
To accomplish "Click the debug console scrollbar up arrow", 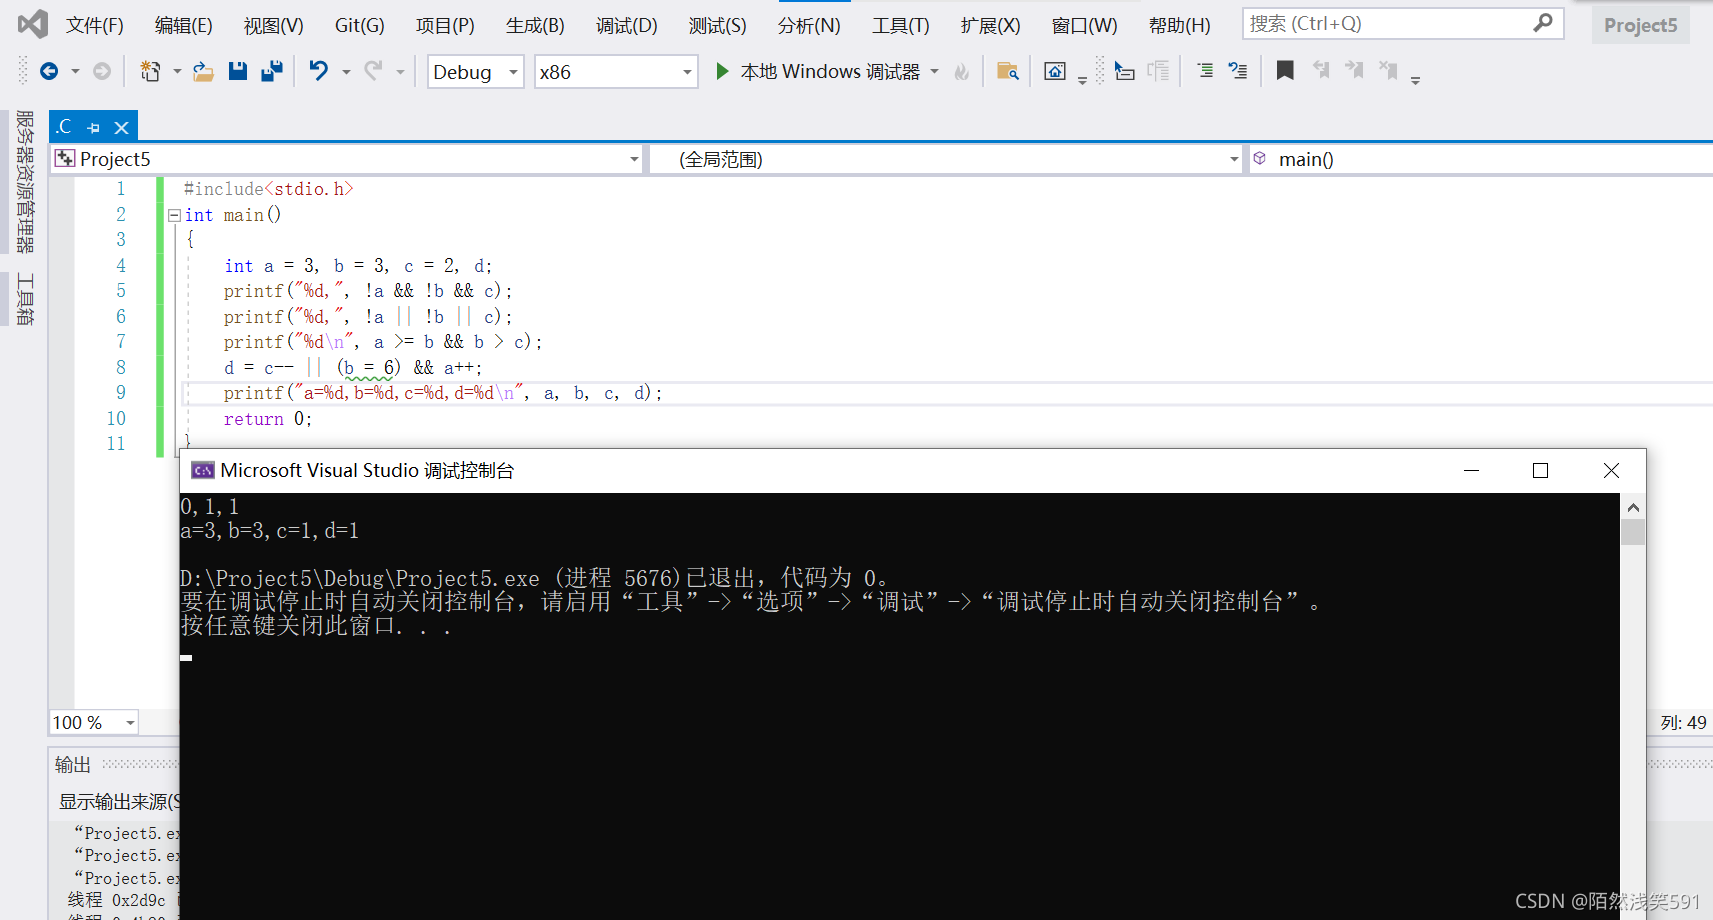I will tap(1633, 507).
